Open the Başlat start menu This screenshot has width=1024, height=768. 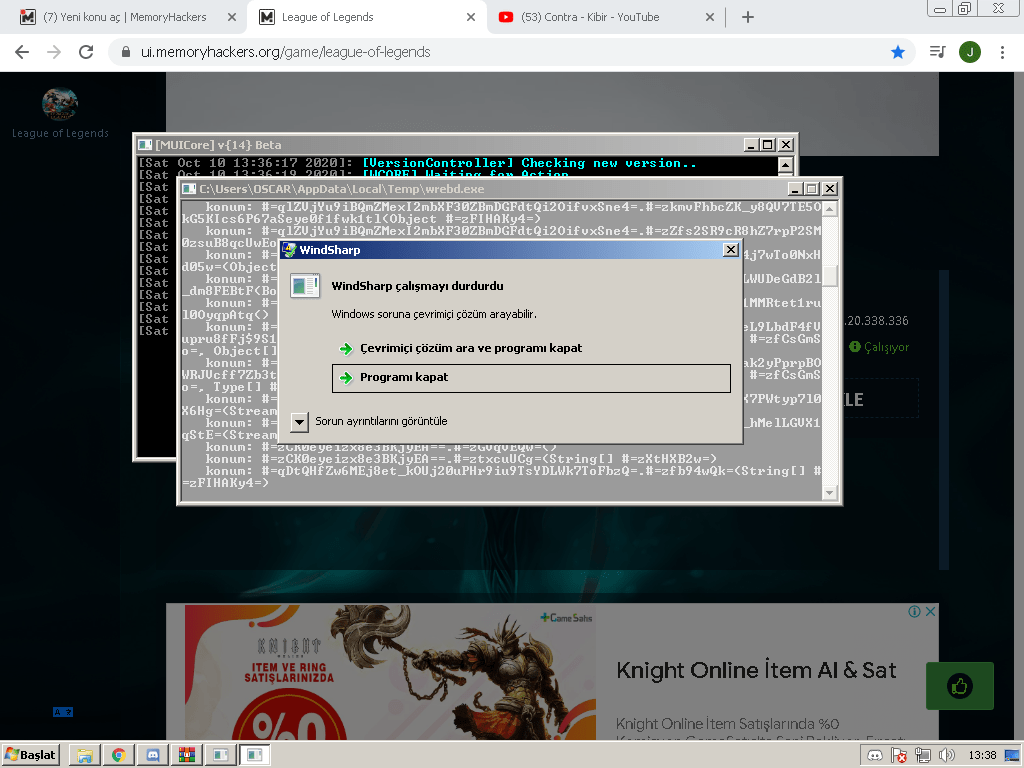(x=31, y=755)
